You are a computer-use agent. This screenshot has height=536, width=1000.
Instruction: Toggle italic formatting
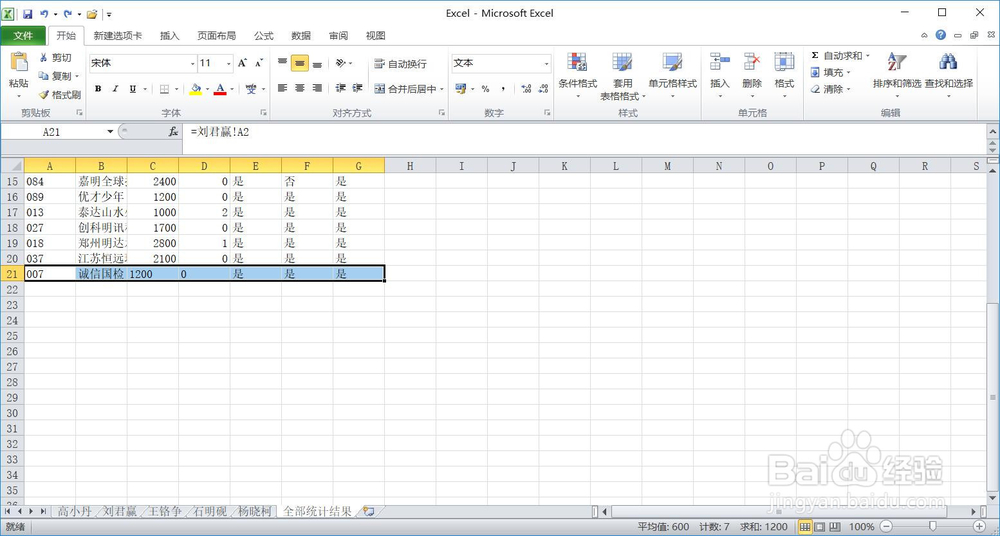pos(115,89)
